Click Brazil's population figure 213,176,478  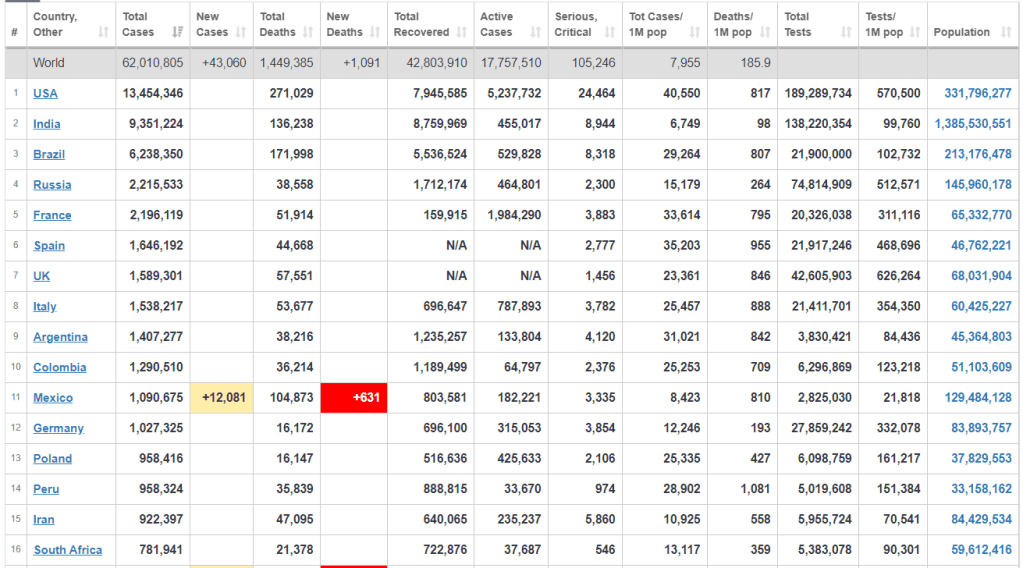point(977,154)
